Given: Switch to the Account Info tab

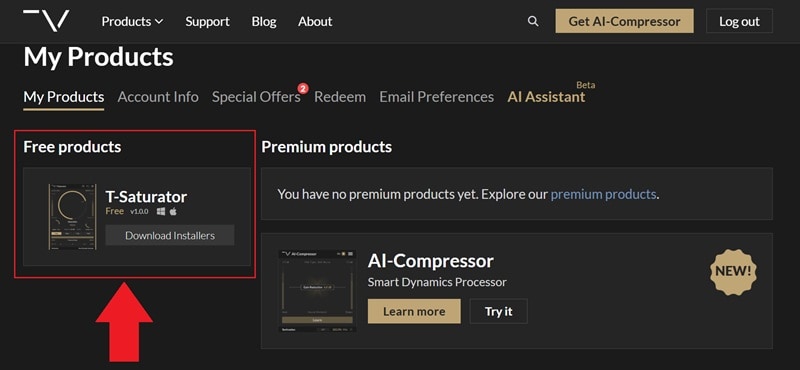Looking at the screenshot, I should pyautogui.click(x=158, y=97).
